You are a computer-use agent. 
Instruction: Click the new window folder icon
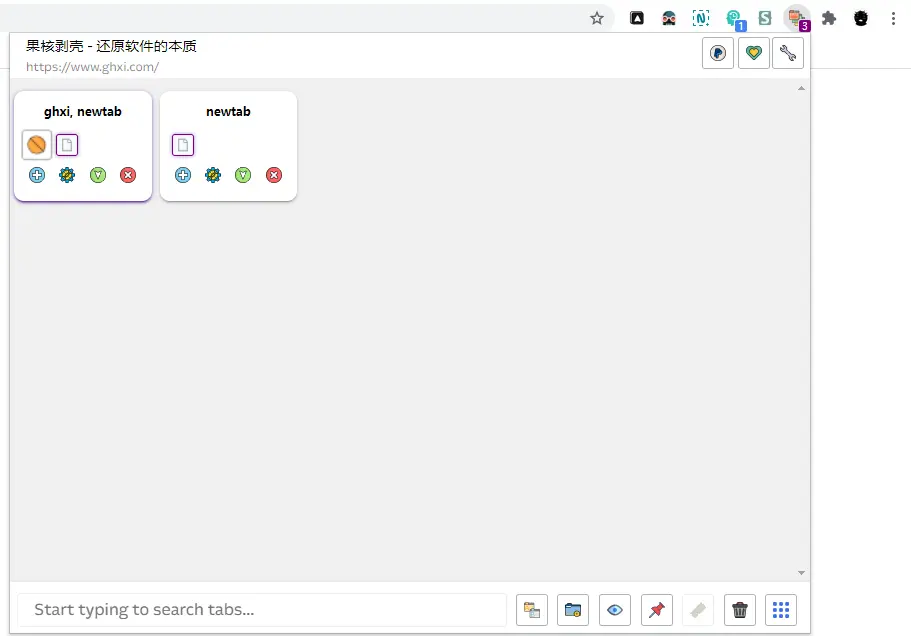tap(573, 610)
